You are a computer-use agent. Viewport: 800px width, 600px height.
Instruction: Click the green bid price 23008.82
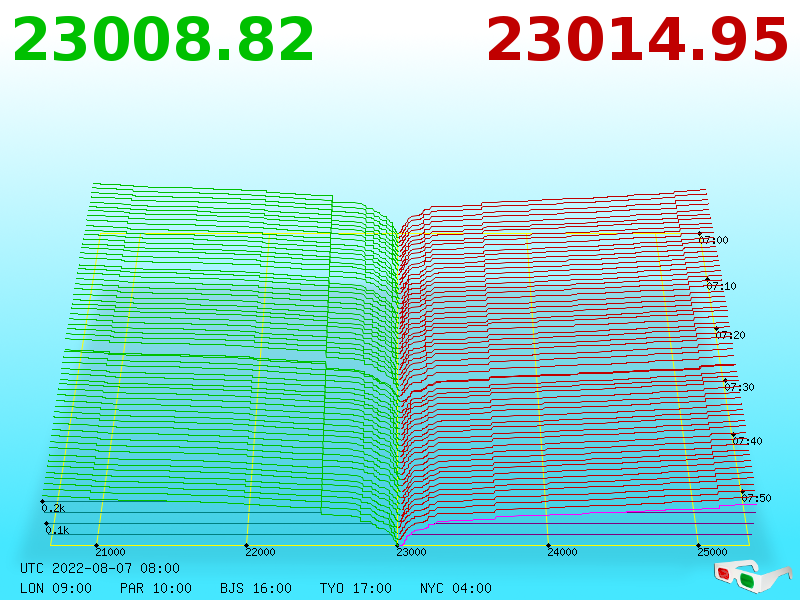[163, 40]
